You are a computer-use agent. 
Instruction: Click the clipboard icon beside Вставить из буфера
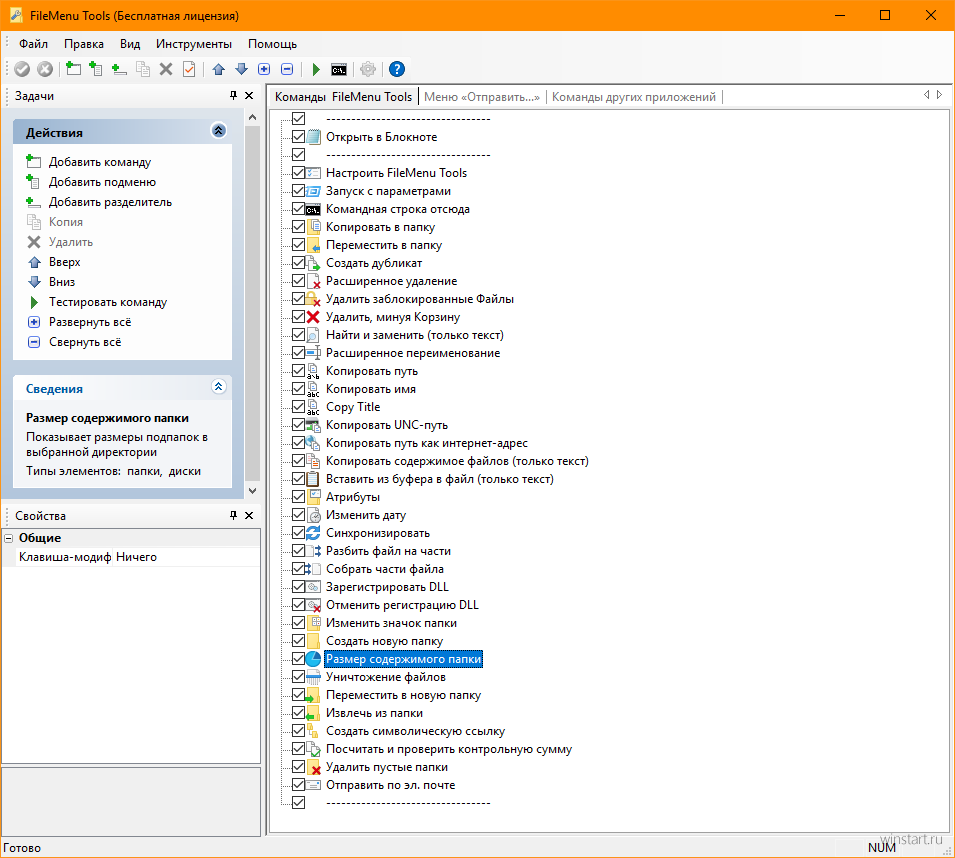(313, 479)
